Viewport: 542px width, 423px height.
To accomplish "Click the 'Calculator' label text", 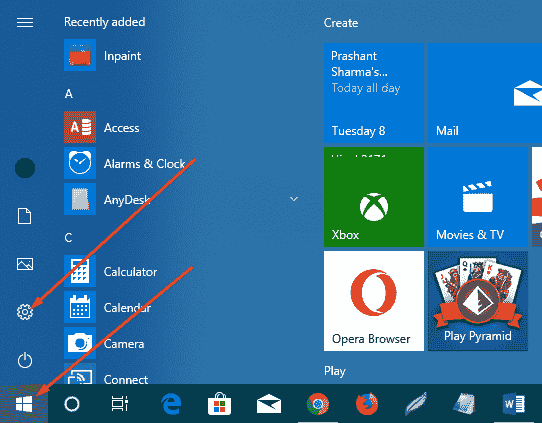I will pyautogui.click(x=130, y=272).
